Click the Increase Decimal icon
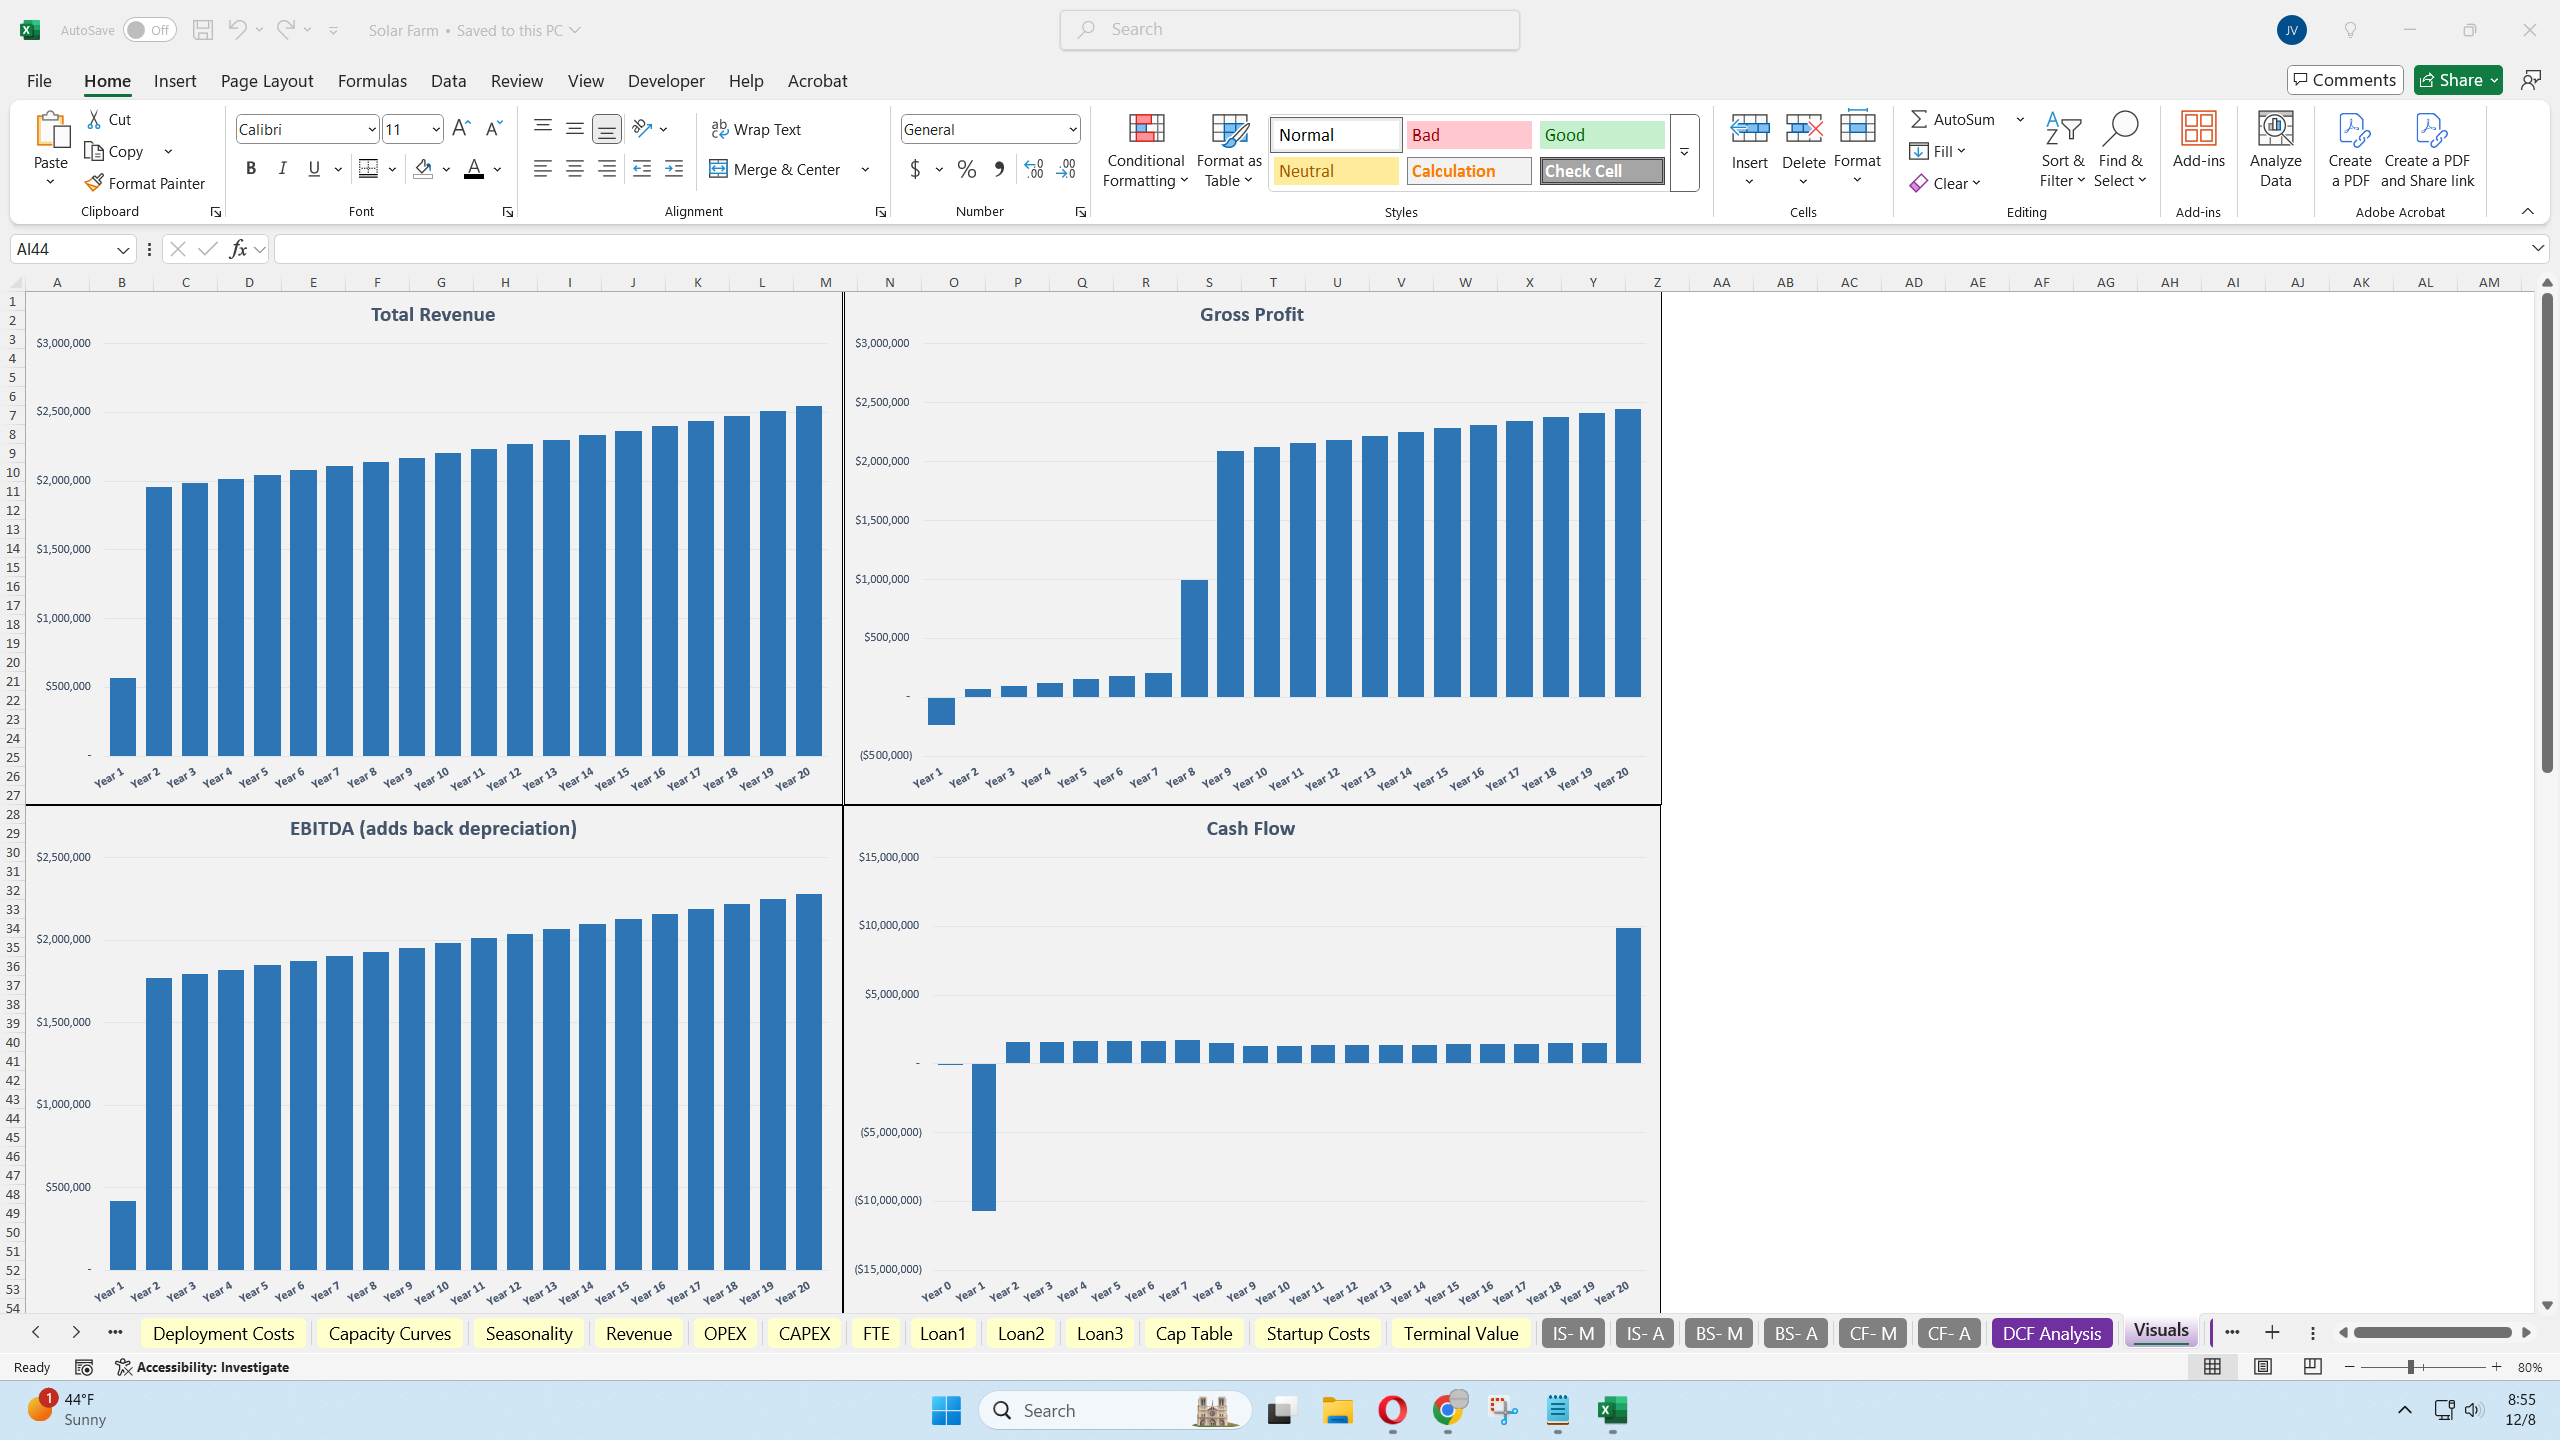Viewport: 2560px width, 1440px height. pos(1034,169)
